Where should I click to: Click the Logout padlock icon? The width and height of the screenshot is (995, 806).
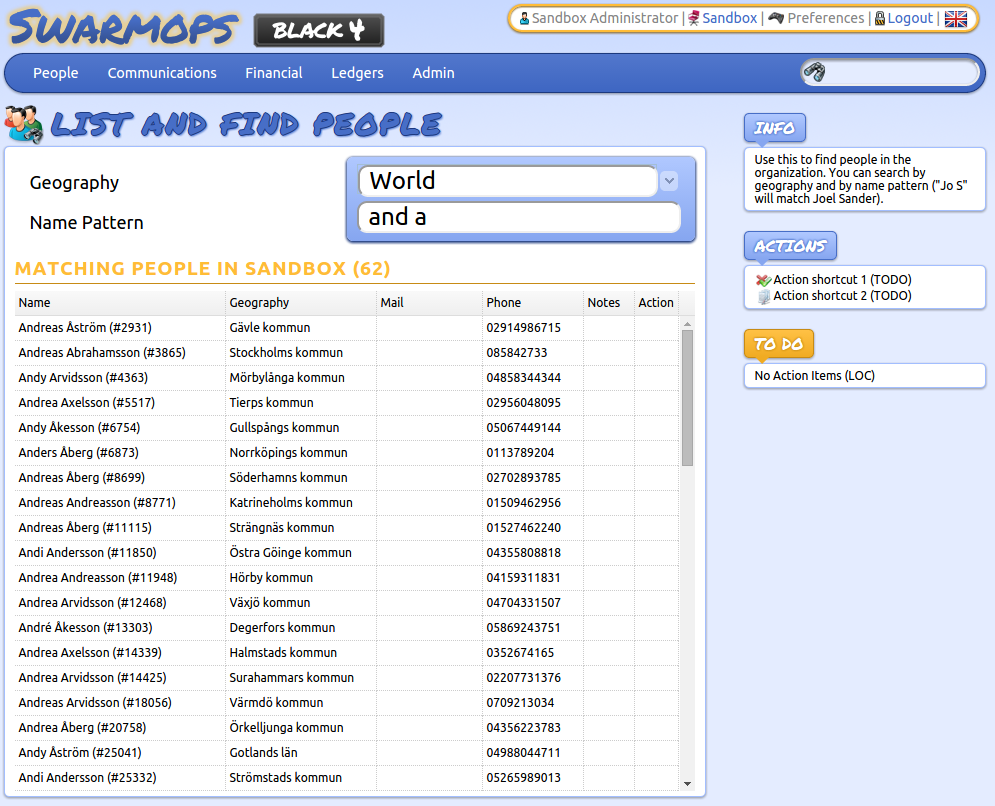[x=880, y=18]
